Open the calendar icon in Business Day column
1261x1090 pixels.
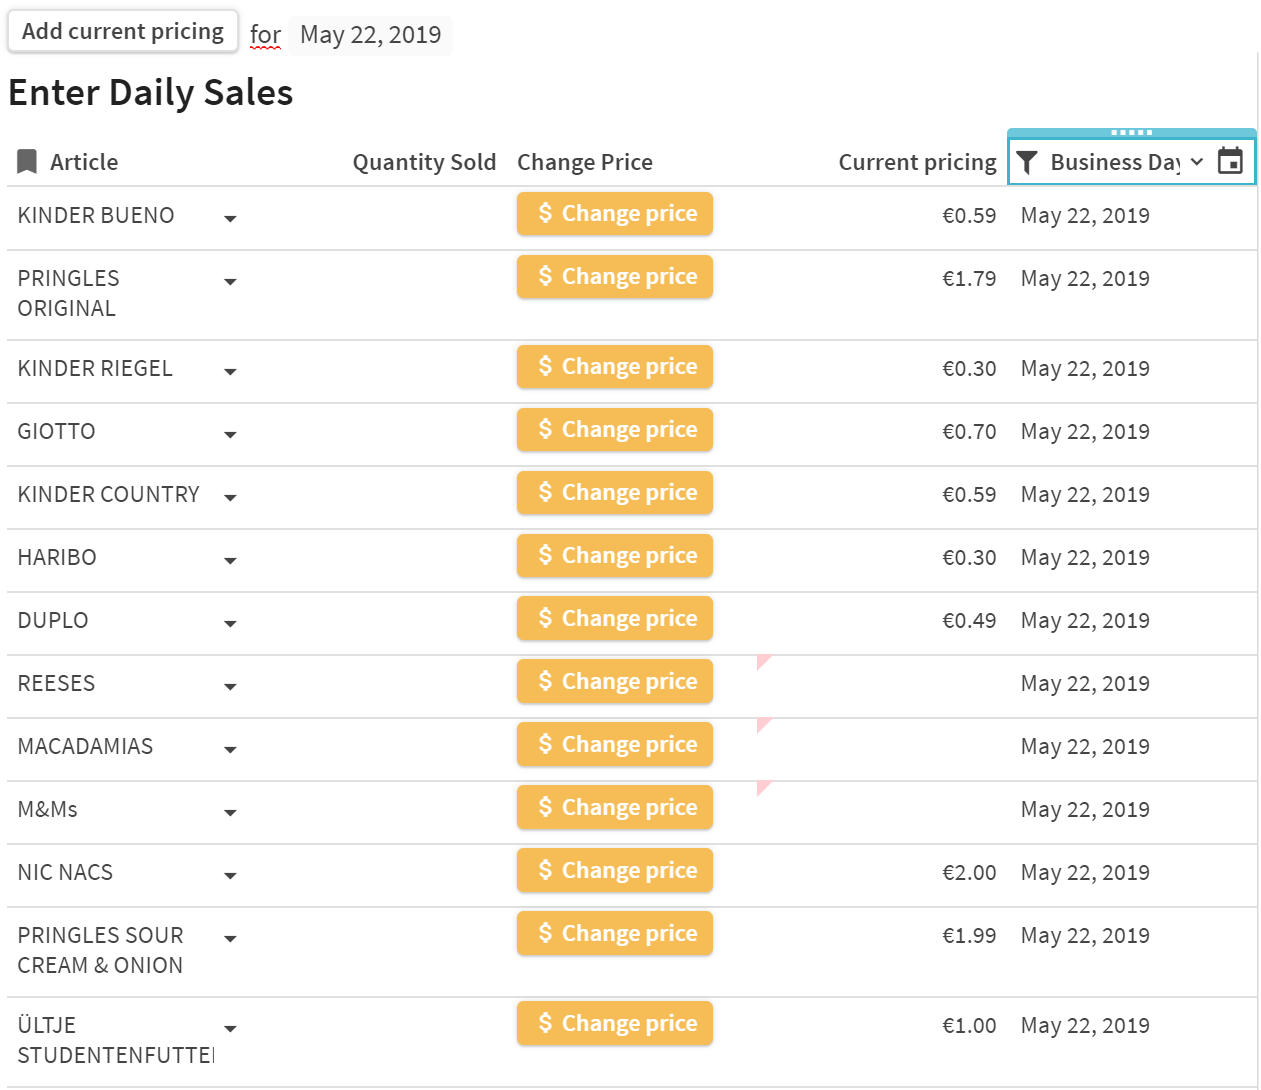point(1230,161)
